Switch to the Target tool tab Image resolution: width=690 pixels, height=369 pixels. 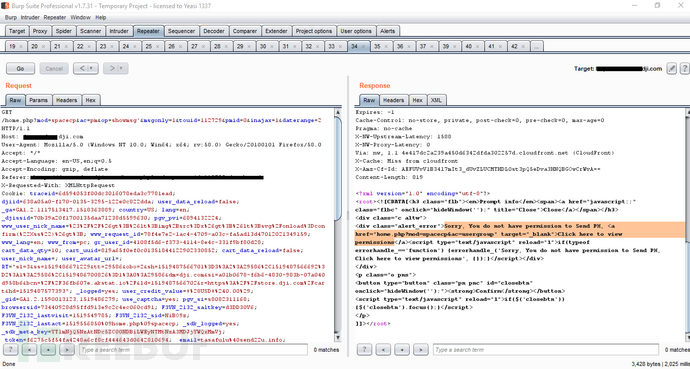tap(17, 31)
